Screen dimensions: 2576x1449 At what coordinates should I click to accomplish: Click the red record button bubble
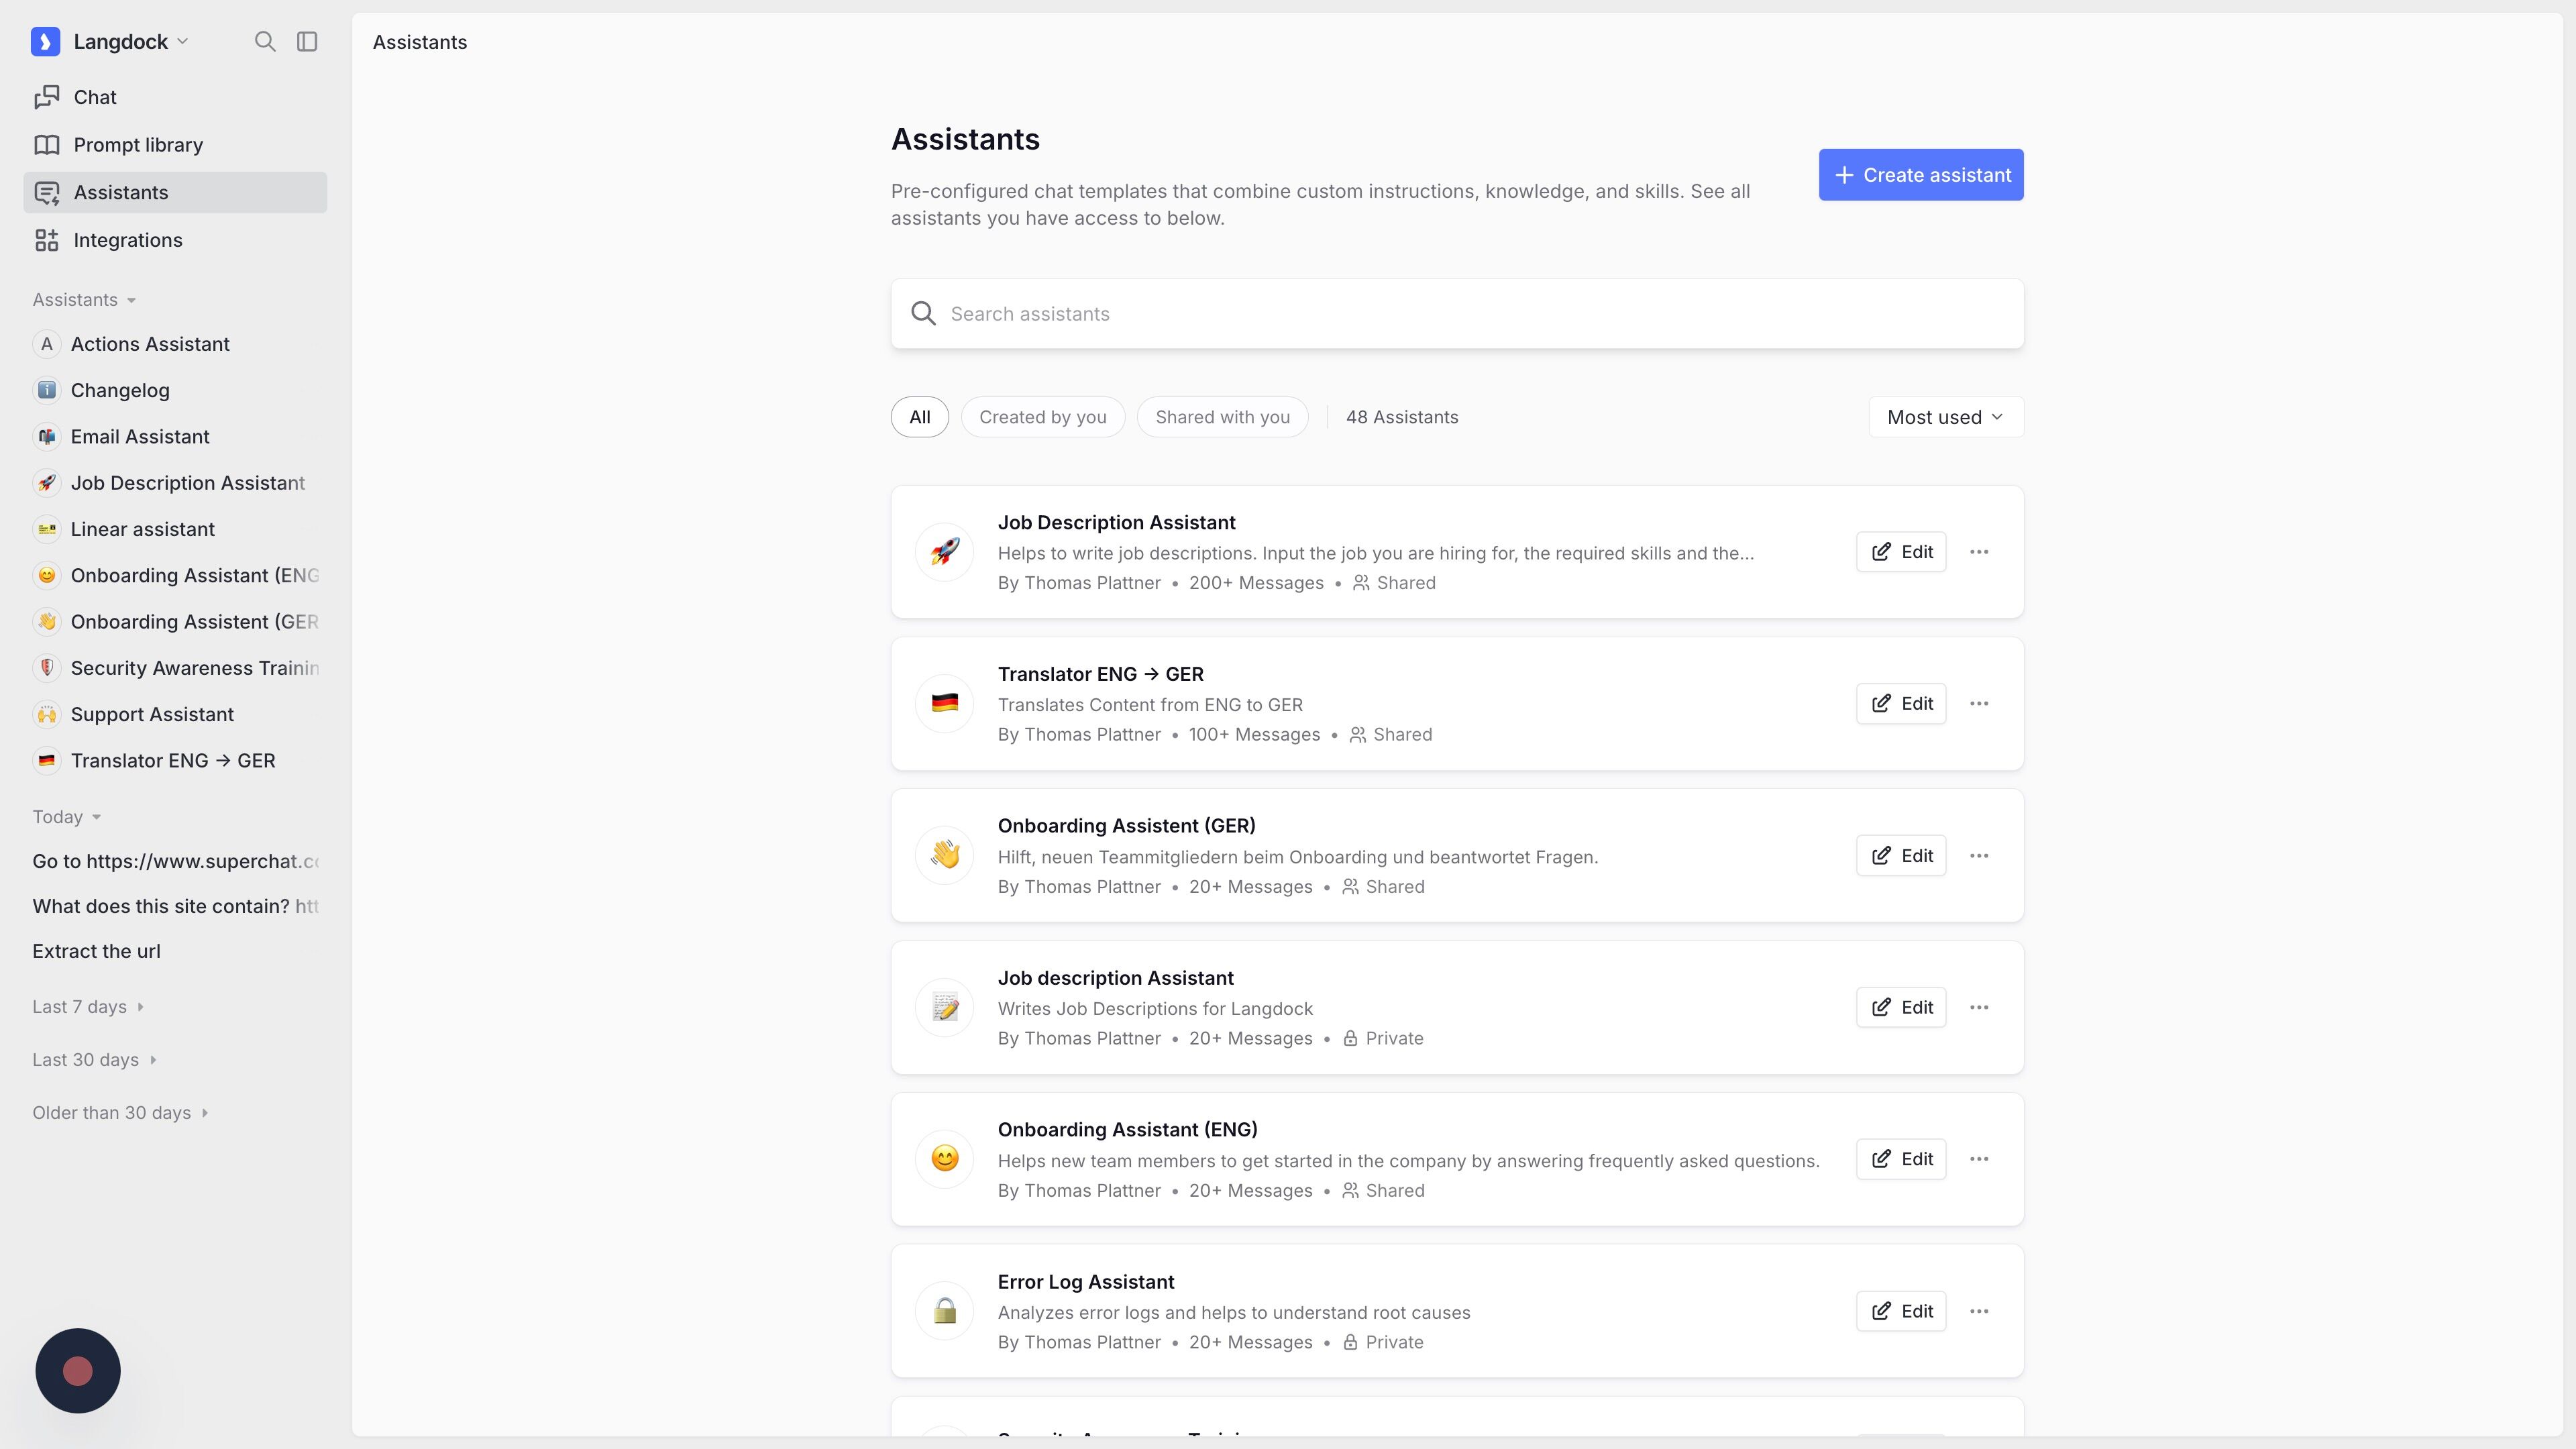click(x=78, y=1371)
